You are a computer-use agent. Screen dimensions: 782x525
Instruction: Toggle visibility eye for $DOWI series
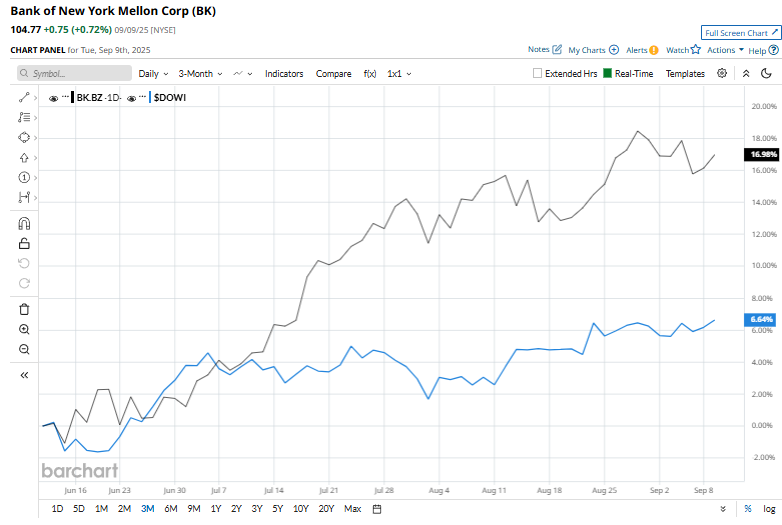click(131, 98)
